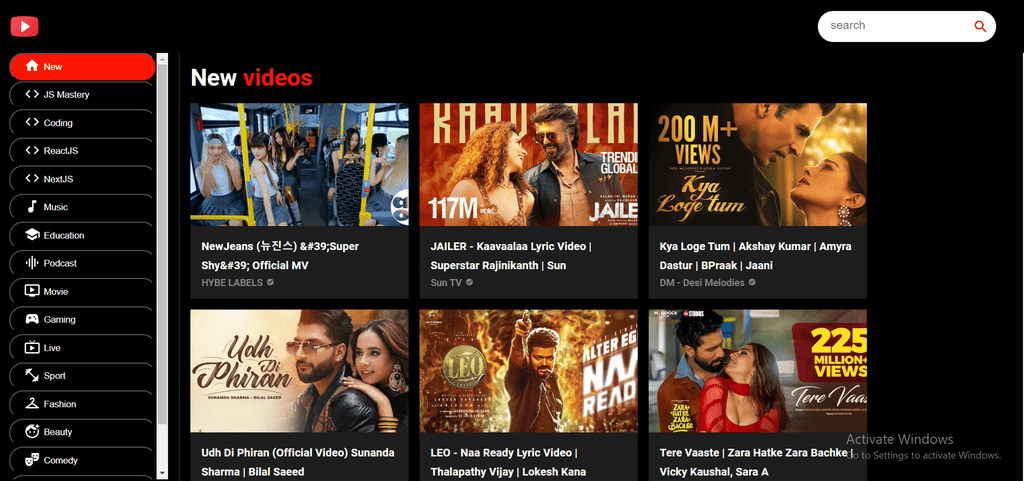Open the JAILER Kaavaalaa thumbnail
Viewport: 1024px width, 481px height.
pos(528,164)
